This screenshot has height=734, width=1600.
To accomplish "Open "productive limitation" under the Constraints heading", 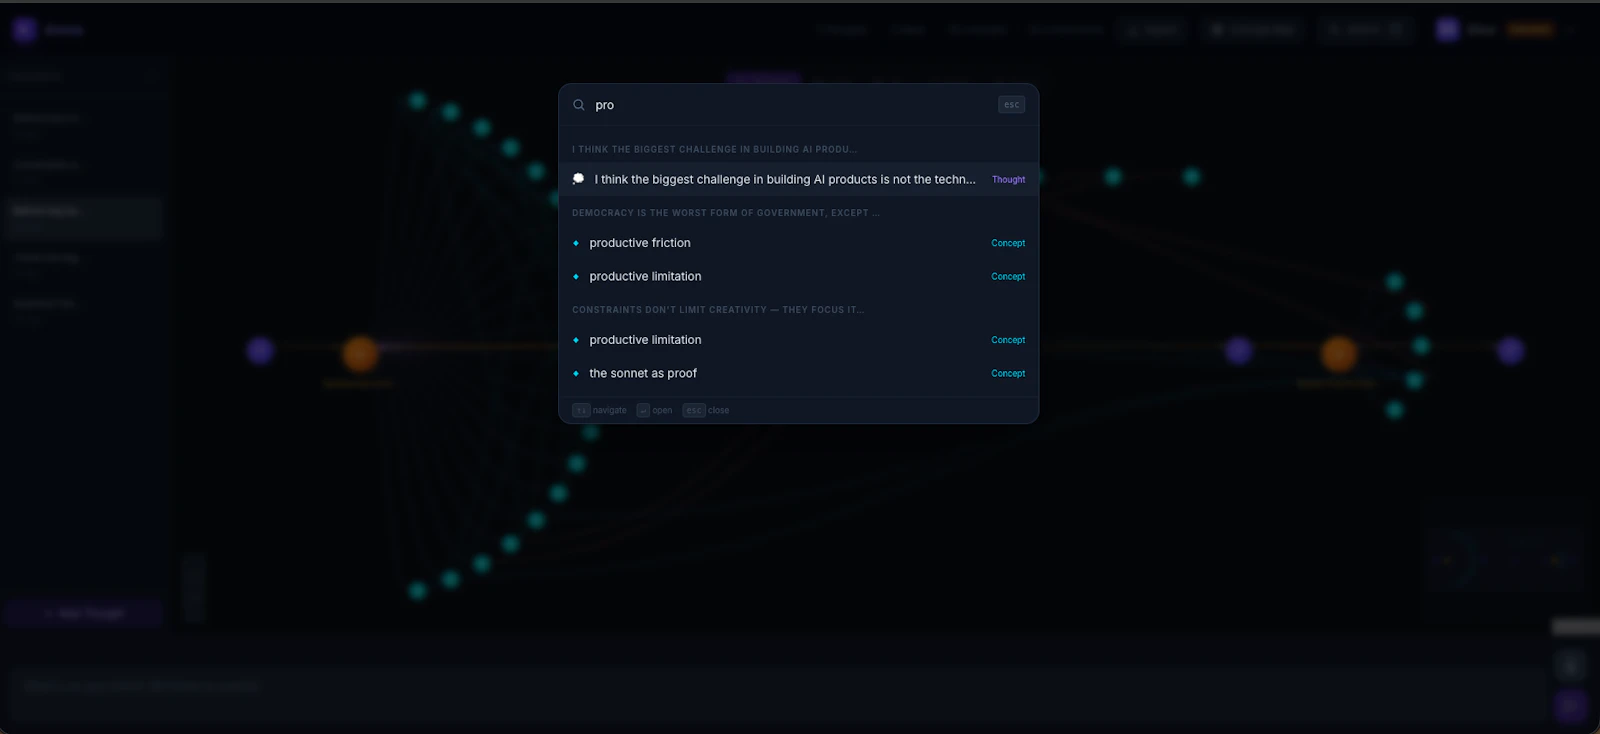I will (798, 340).
